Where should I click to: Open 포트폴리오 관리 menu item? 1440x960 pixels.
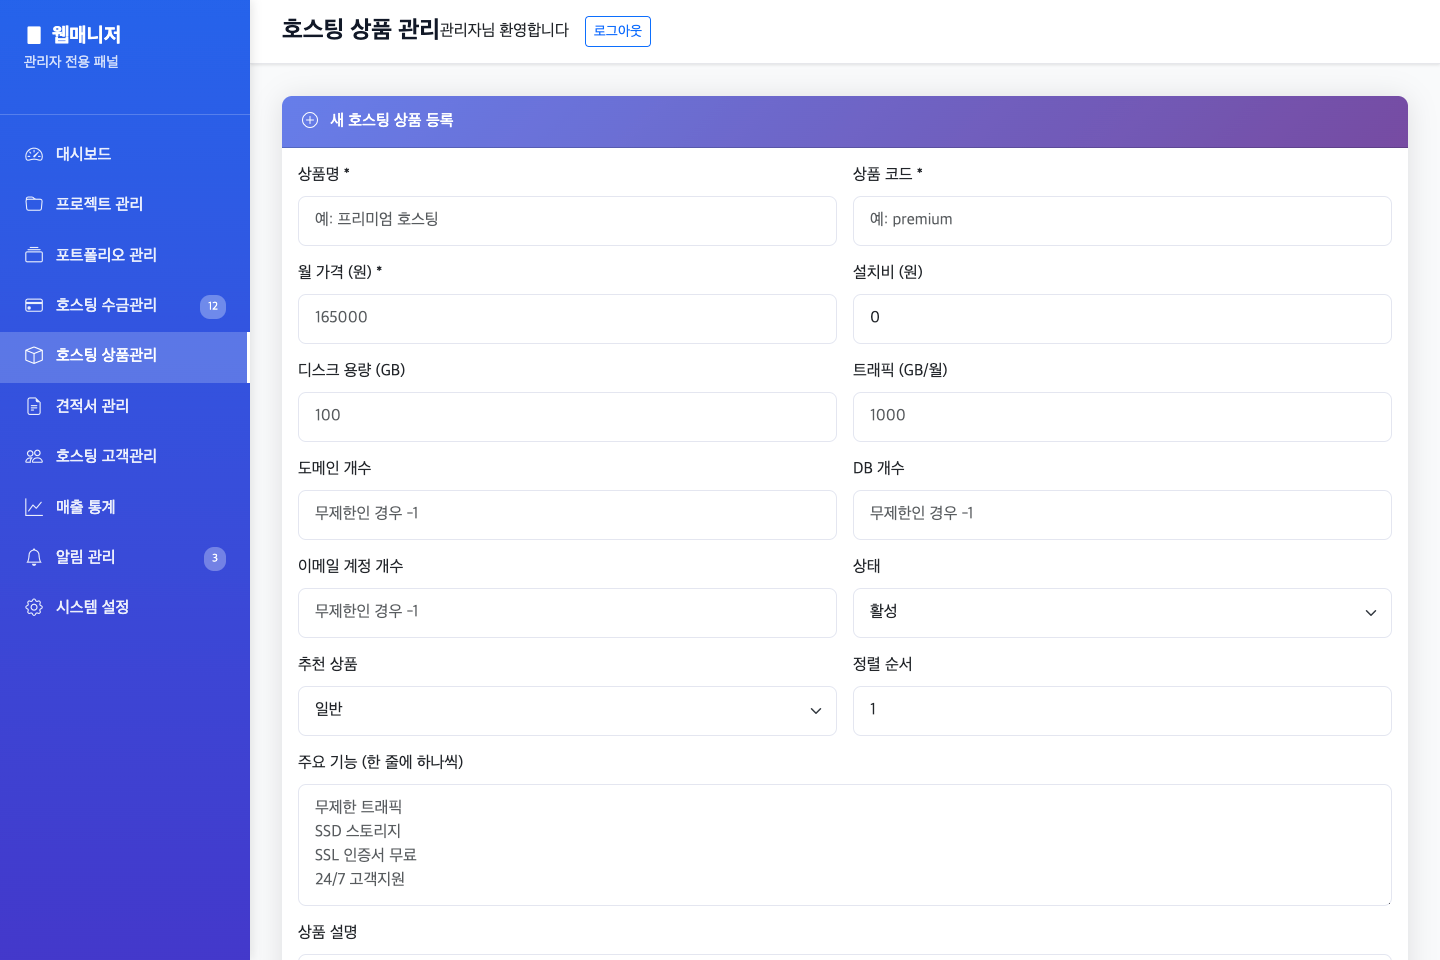125,255
